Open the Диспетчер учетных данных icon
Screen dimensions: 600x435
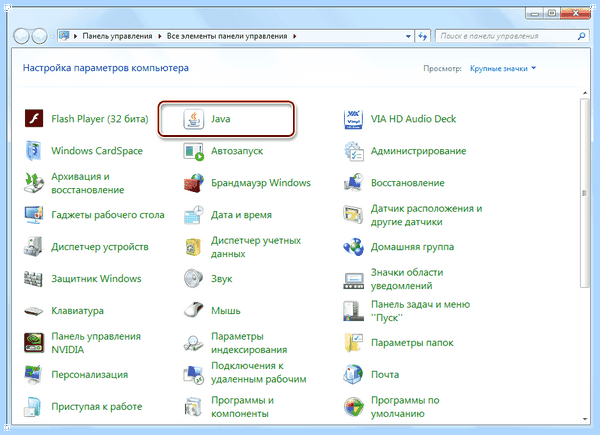click(194, 247)
